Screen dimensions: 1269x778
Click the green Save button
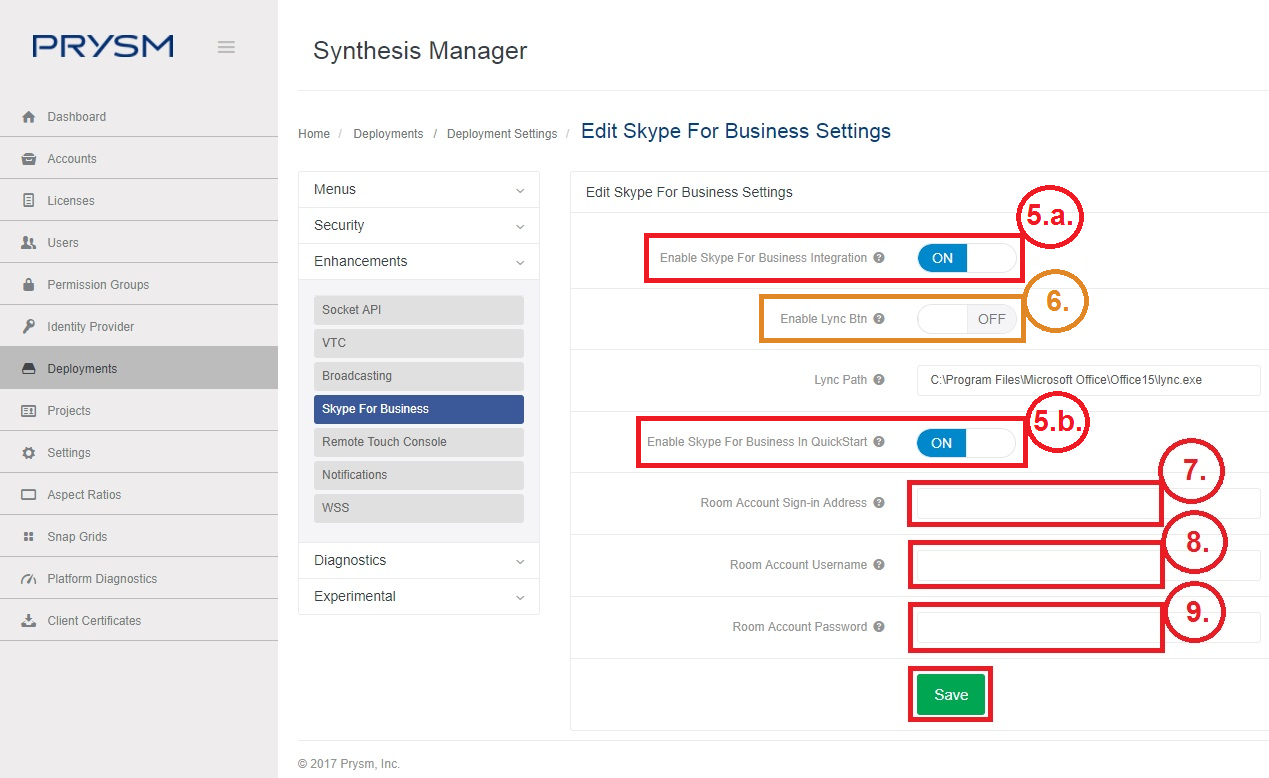951,695
